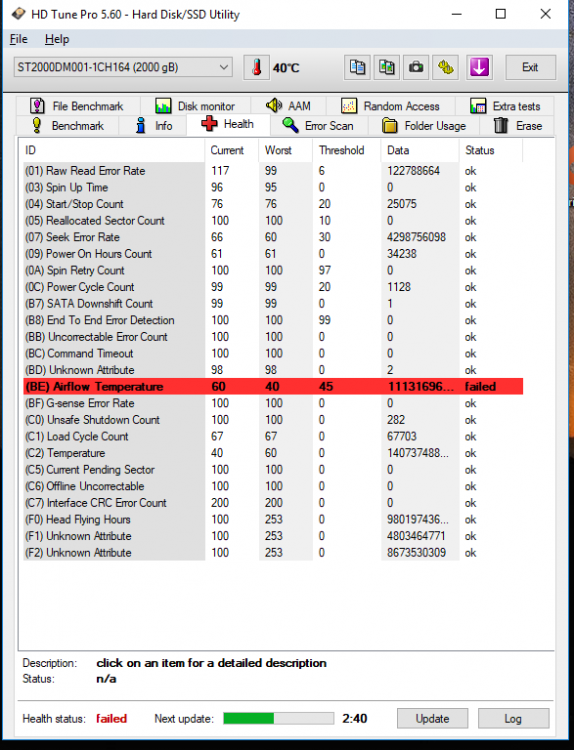Click the copy text to clipboard icon
Image resolution: width=574 pixels, height=750 pixels.
click(x=357, y=67)
